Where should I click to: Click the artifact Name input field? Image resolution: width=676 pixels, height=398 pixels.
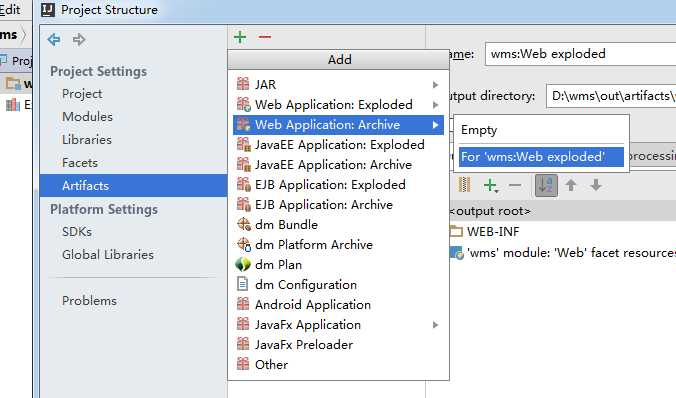pyautogui.click(x=580, y=54)
